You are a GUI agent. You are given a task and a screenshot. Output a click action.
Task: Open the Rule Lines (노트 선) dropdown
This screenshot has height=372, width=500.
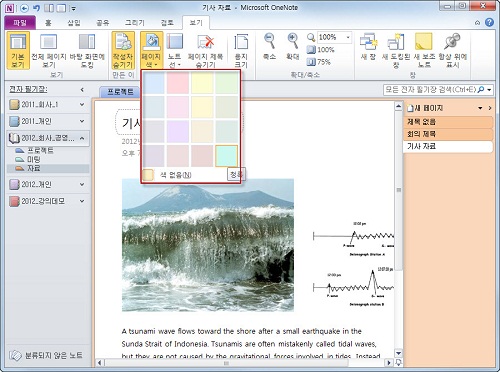click(x=174, y=50)
